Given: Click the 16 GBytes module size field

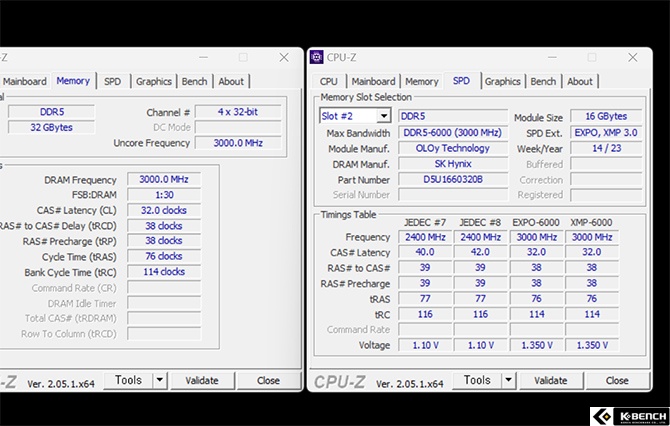Looking at the screenshot, I should (606, 116).
